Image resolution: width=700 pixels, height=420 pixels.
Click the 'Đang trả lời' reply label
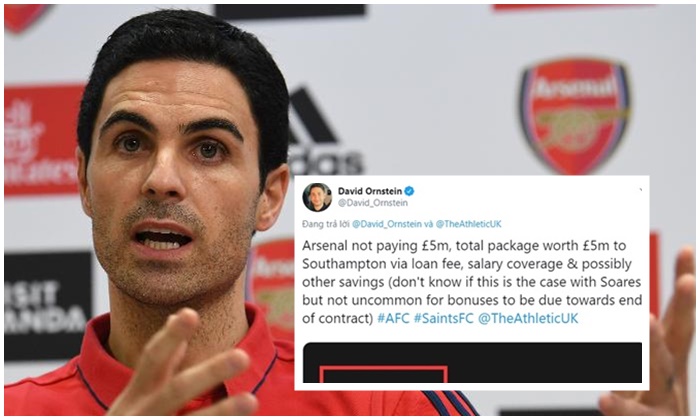325,224
